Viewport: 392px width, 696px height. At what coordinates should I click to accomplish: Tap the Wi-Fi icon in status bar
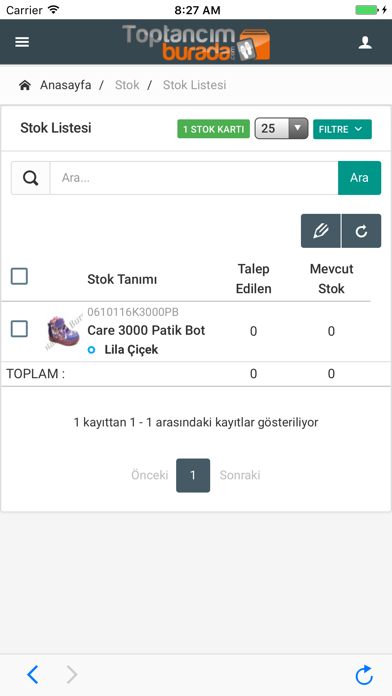(54, 10)
